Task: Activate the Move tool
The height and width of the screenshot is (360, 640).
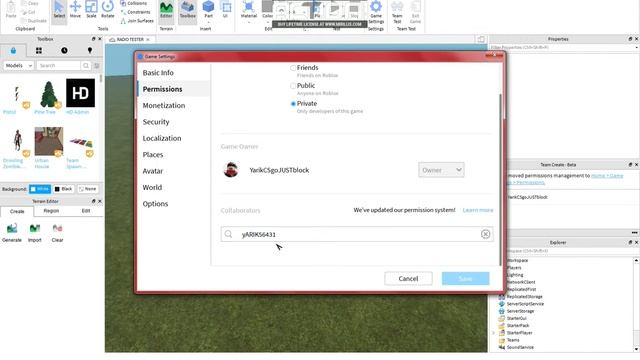Action: [x=75, y=10]
